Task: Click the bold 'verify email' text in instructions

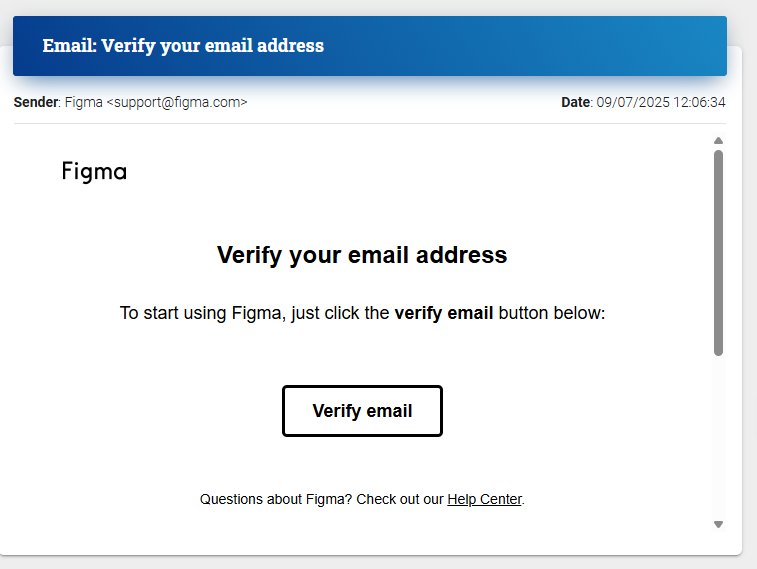Action: (x=444, y=313)
